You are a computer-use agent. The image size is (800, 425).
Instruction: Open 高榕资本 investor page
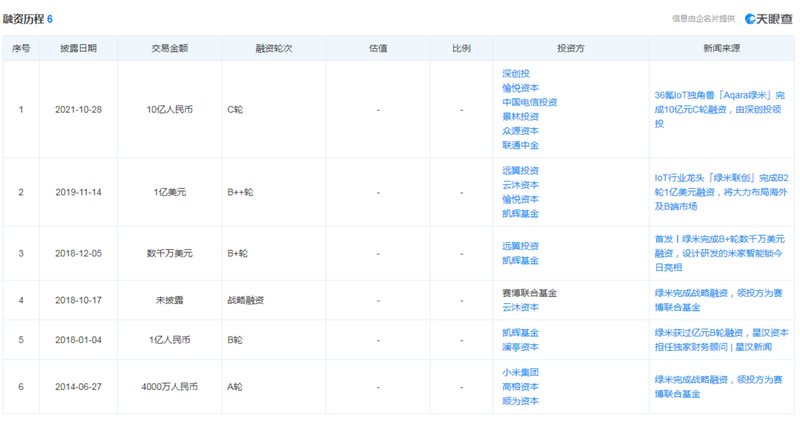pyautogui.click(x=520, y=387)
